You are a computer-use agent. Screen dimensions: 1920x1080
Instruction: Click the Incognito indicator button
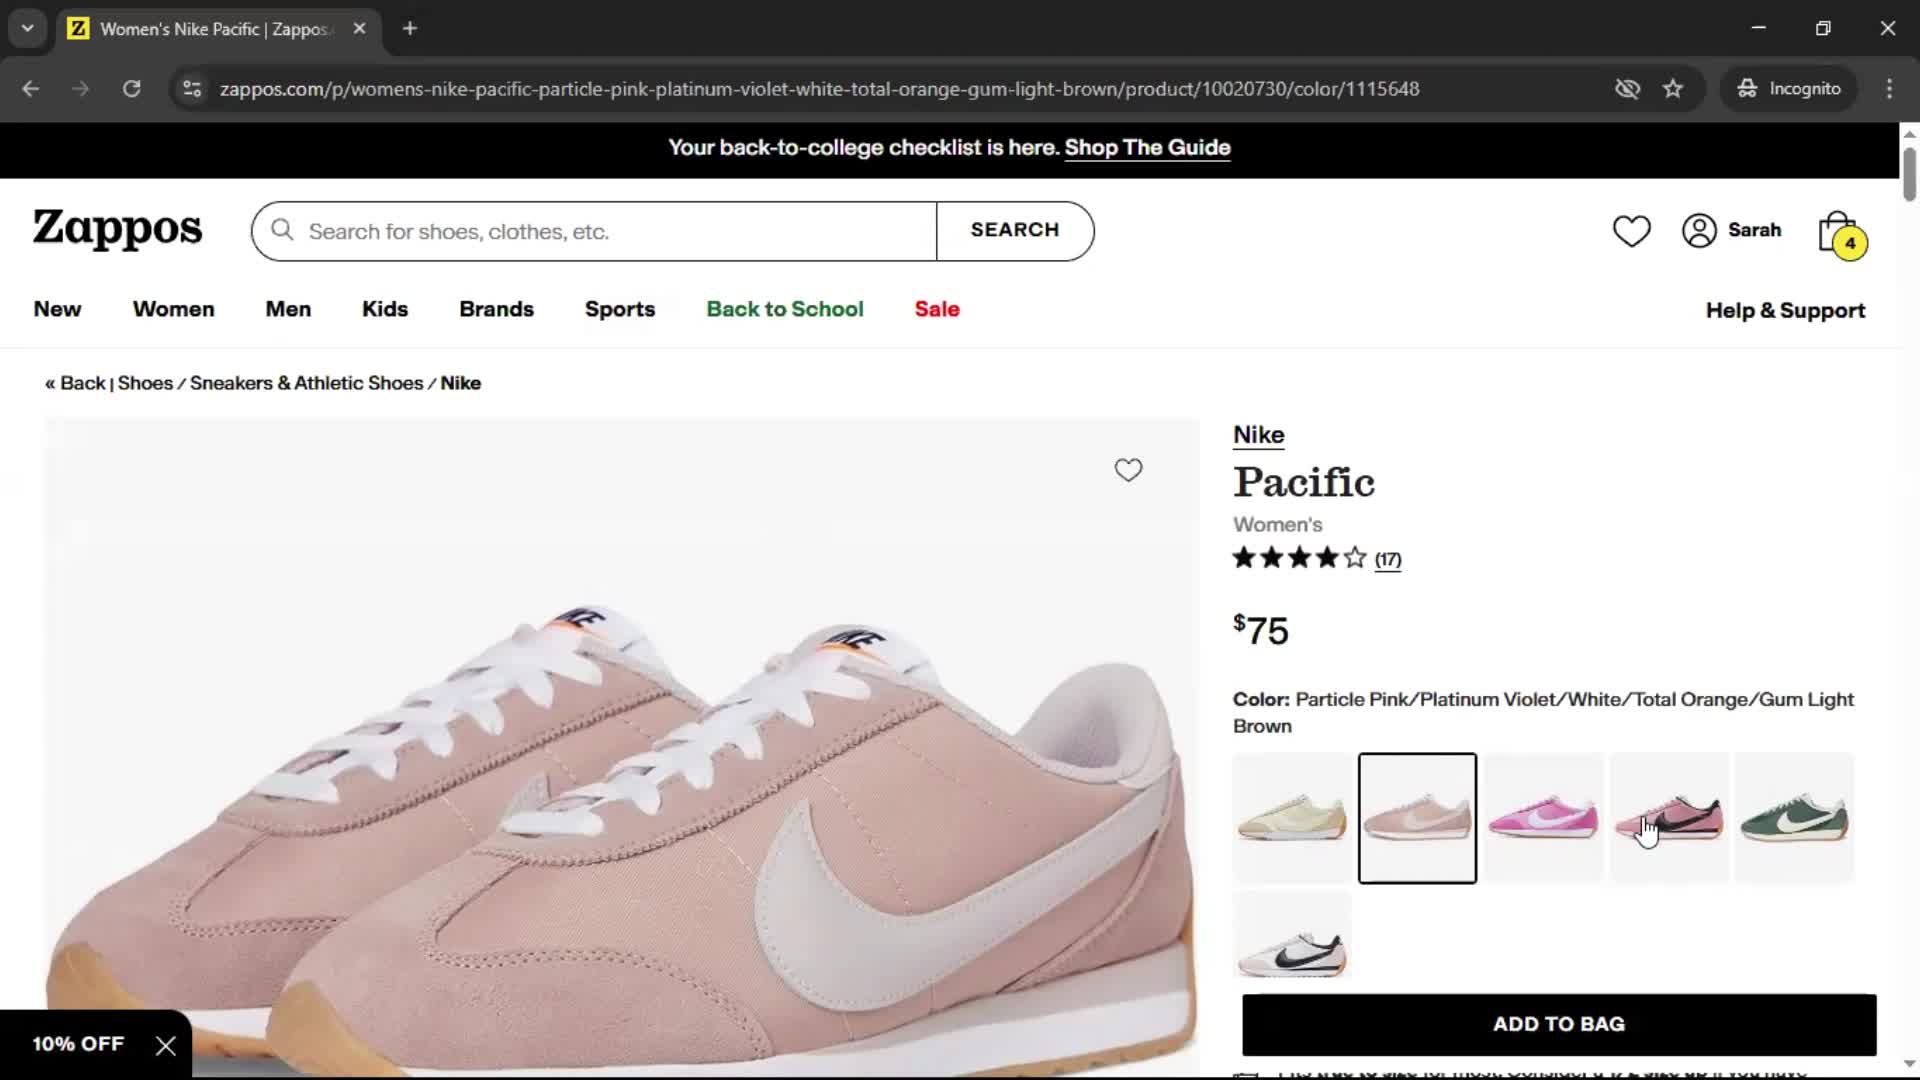1788,89
